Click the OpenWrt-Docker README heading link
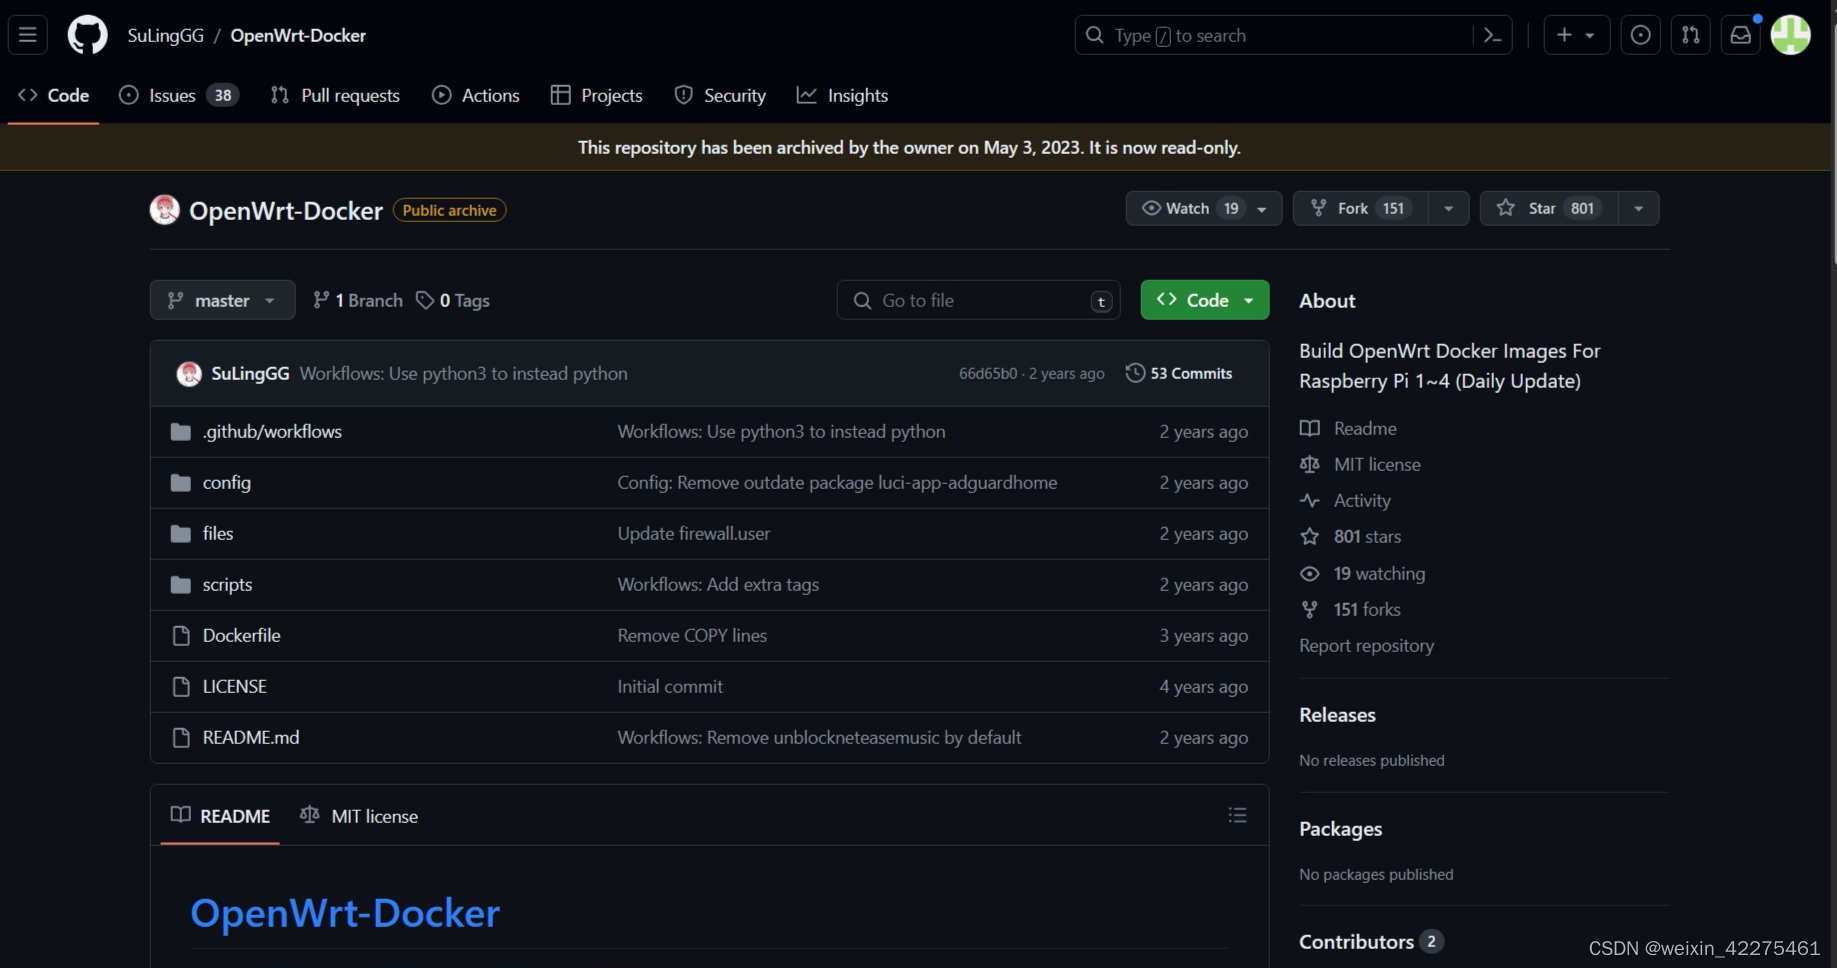 [345, 914]
